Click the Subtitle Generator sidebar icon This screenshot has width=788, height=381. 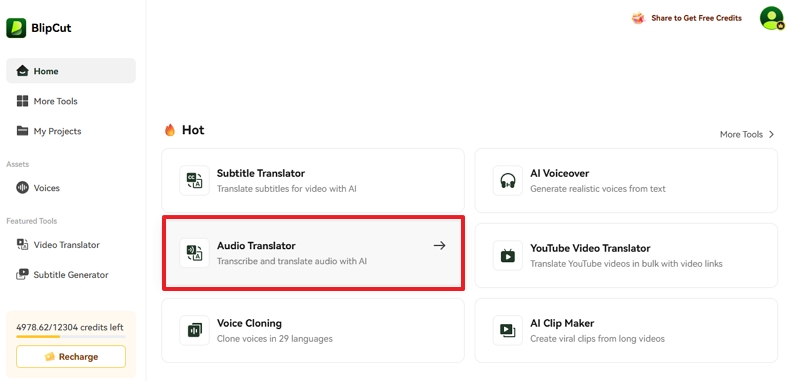22,275
